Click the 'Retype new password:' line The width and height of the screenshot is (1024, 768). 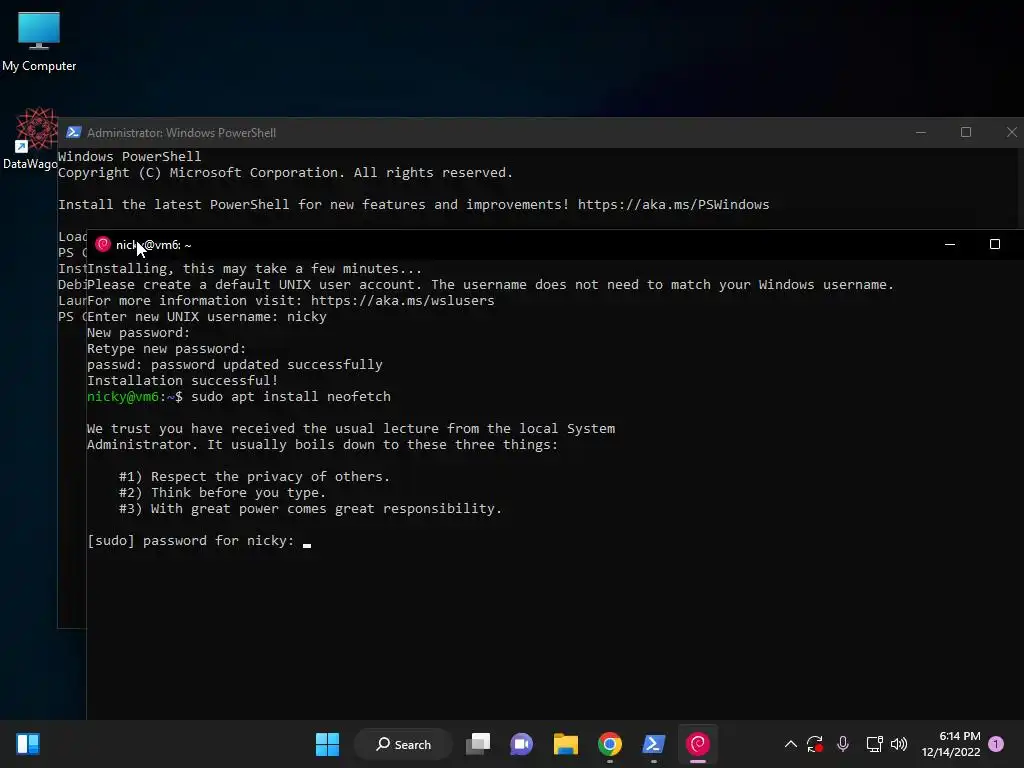point(167,349)
